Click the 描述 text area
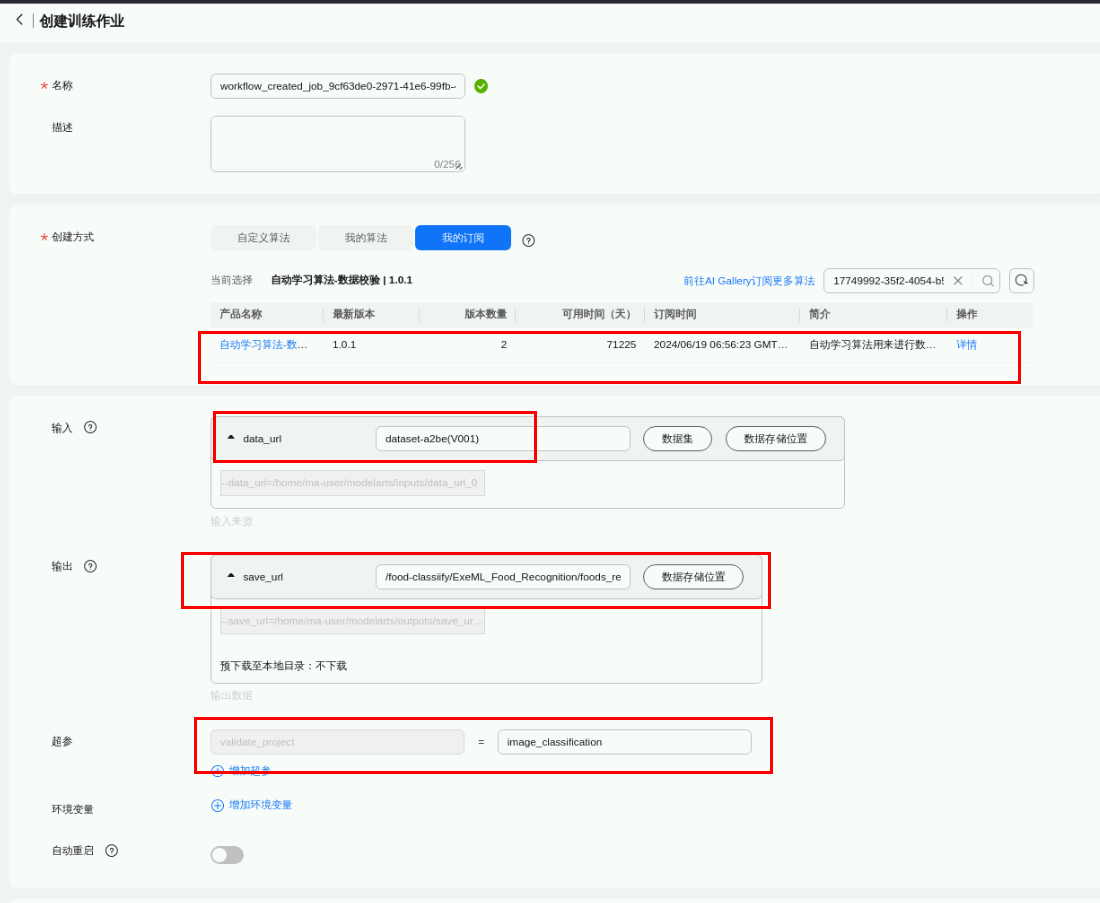 [337, 143]
